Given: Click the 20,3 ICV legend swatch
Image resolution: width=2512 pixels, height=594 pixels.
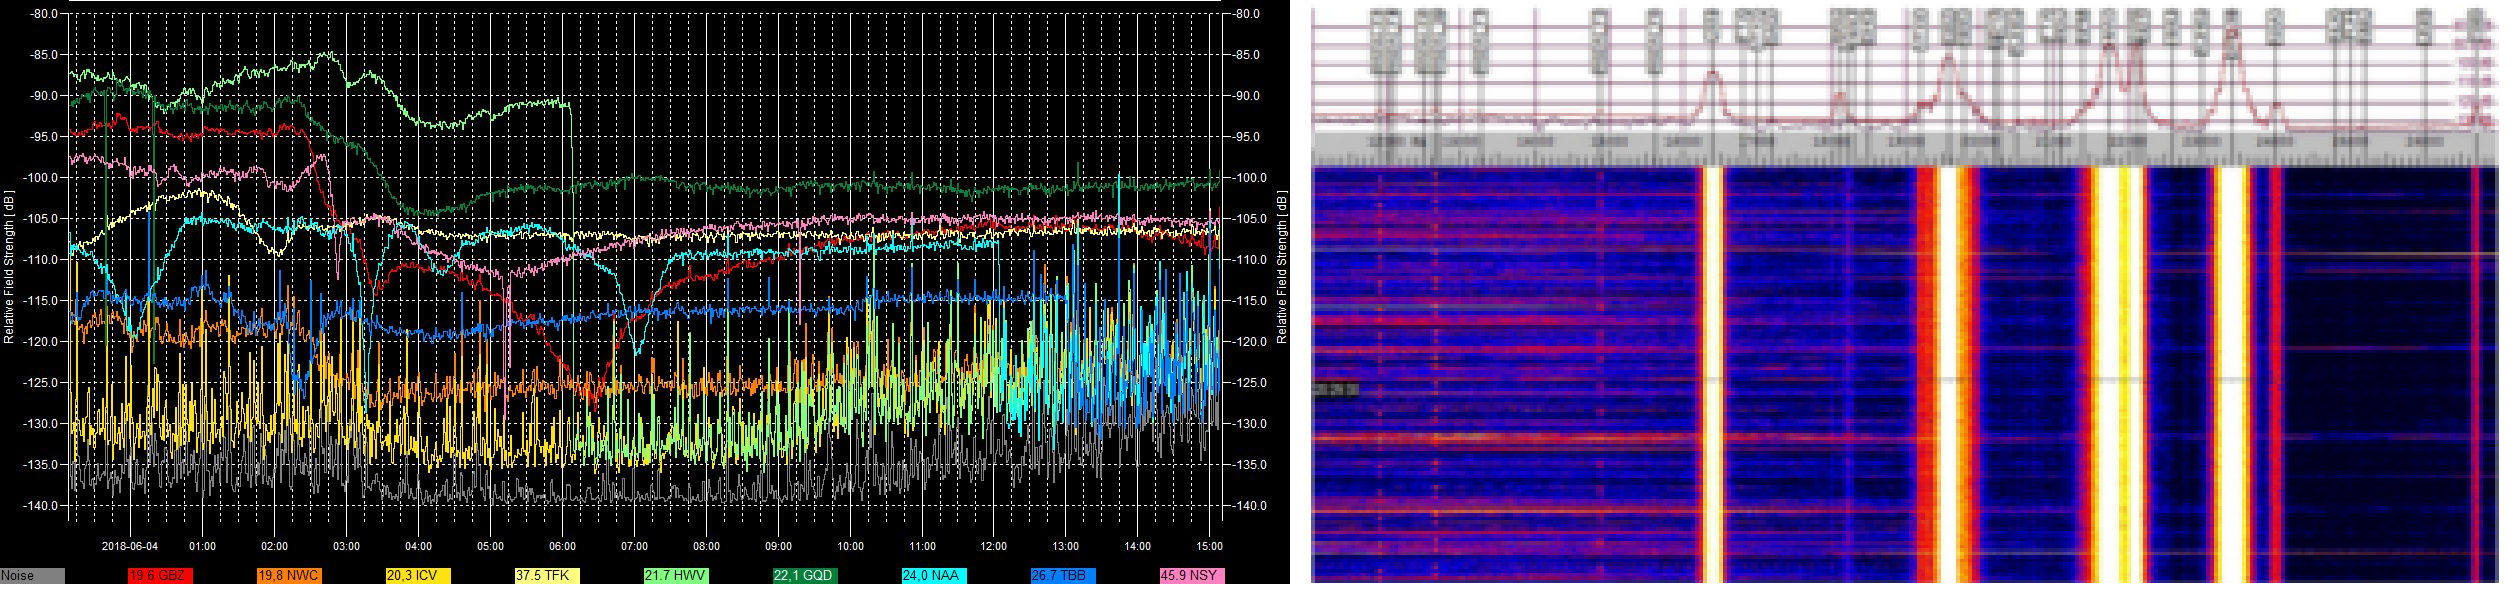Looking at the screenshot, I should point(418,576).
